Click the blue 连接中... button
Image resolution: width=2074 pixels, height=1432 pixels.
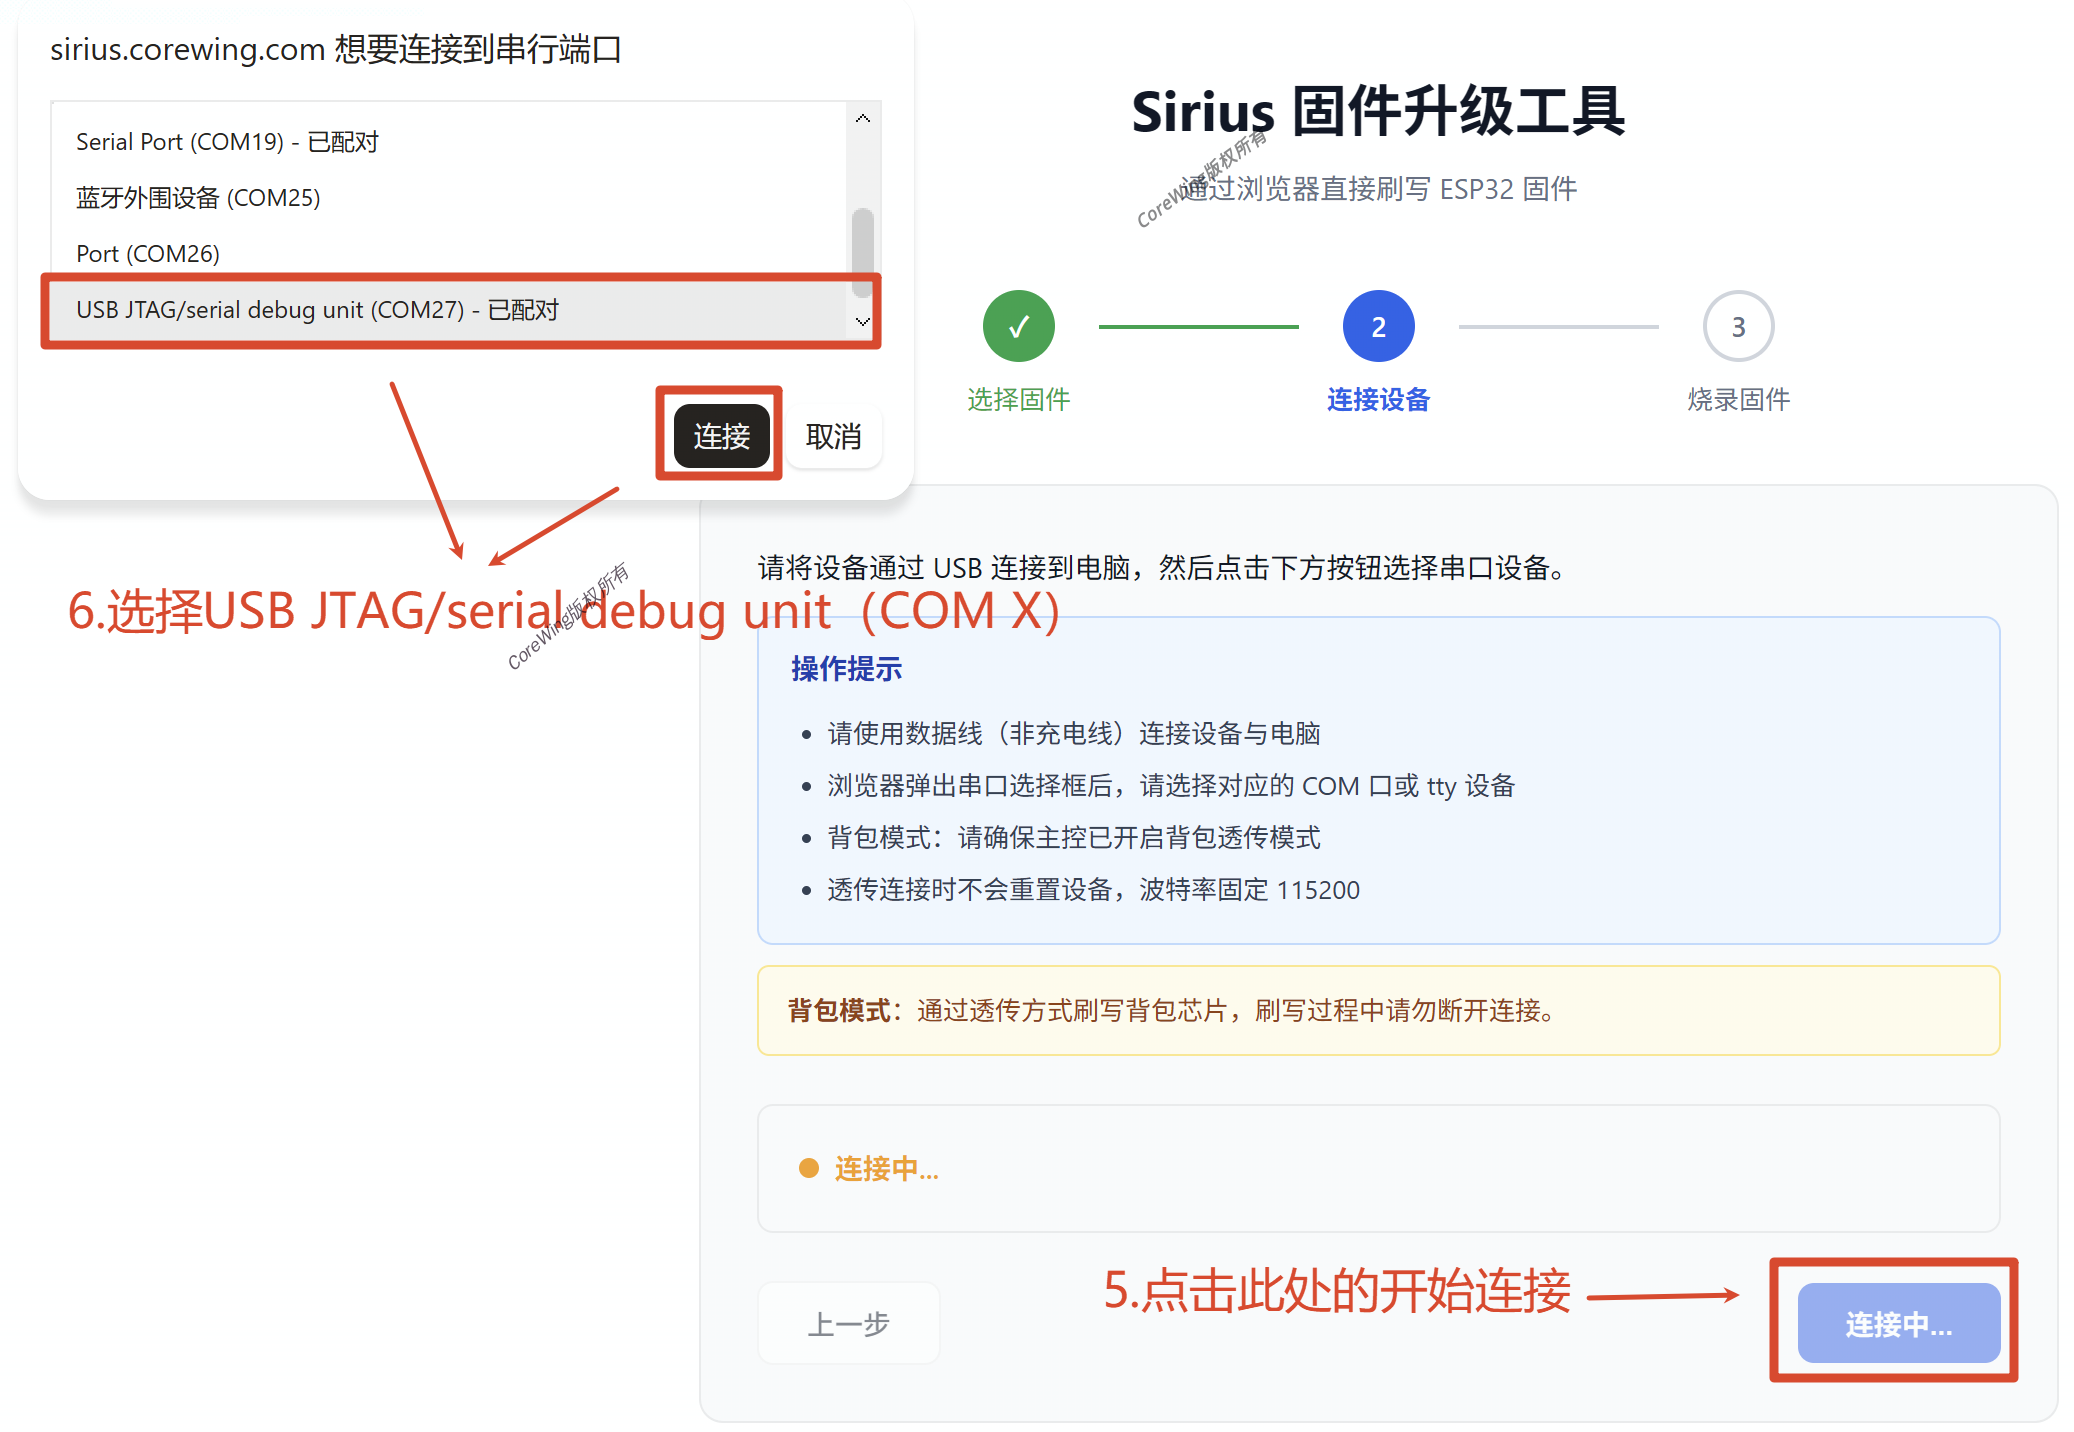1898,1324
